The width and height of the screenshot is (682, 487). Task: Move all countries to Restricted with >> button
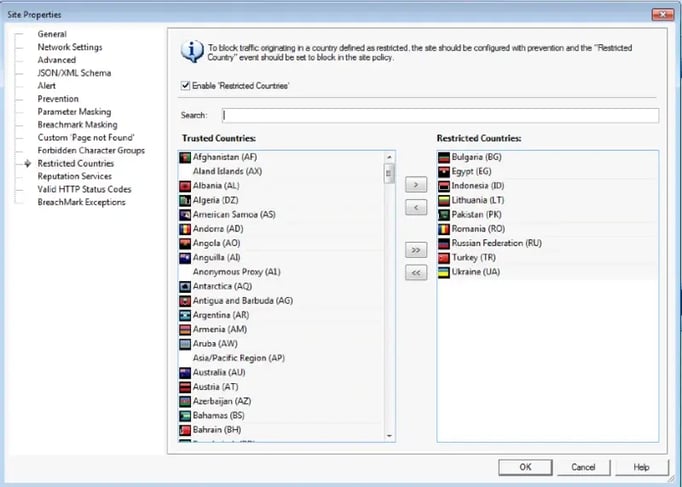coord(415,251)
